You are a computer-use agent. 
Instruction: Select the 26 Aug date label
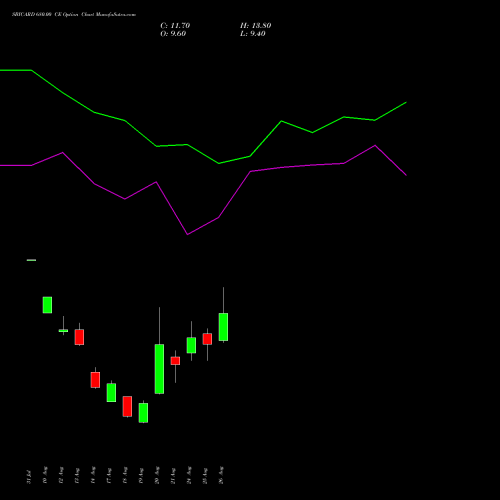click(x=221, y=475)
